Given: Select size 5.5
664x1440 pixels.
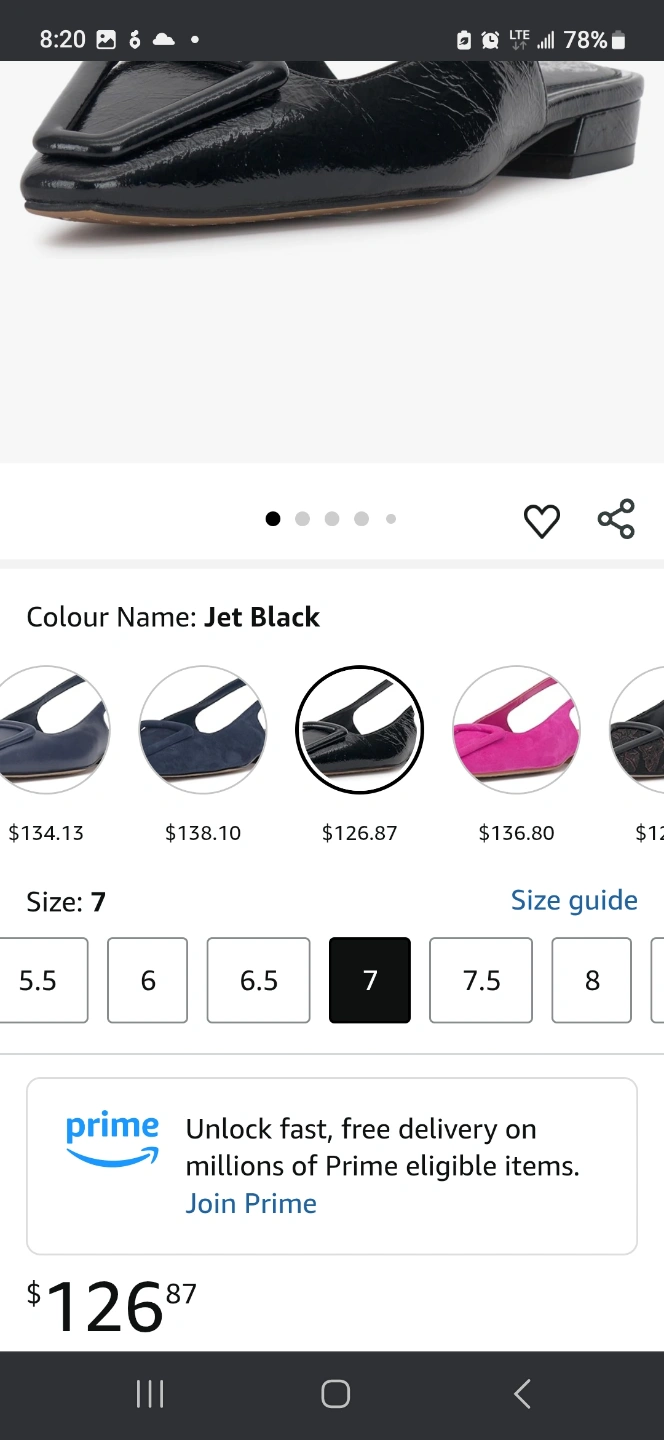Looking at the screenshot, I should [x=40, y=980].
